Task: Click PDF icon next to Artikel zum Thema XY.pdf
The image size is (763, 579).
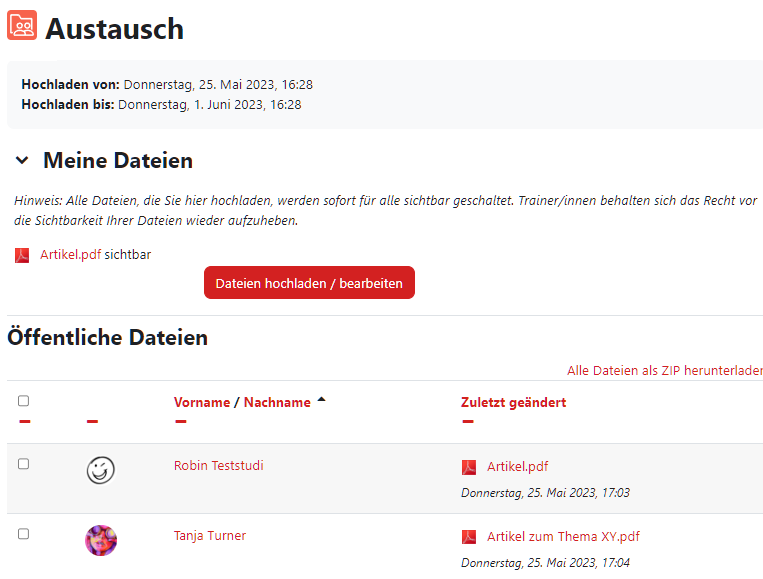Action: point(469,537)
